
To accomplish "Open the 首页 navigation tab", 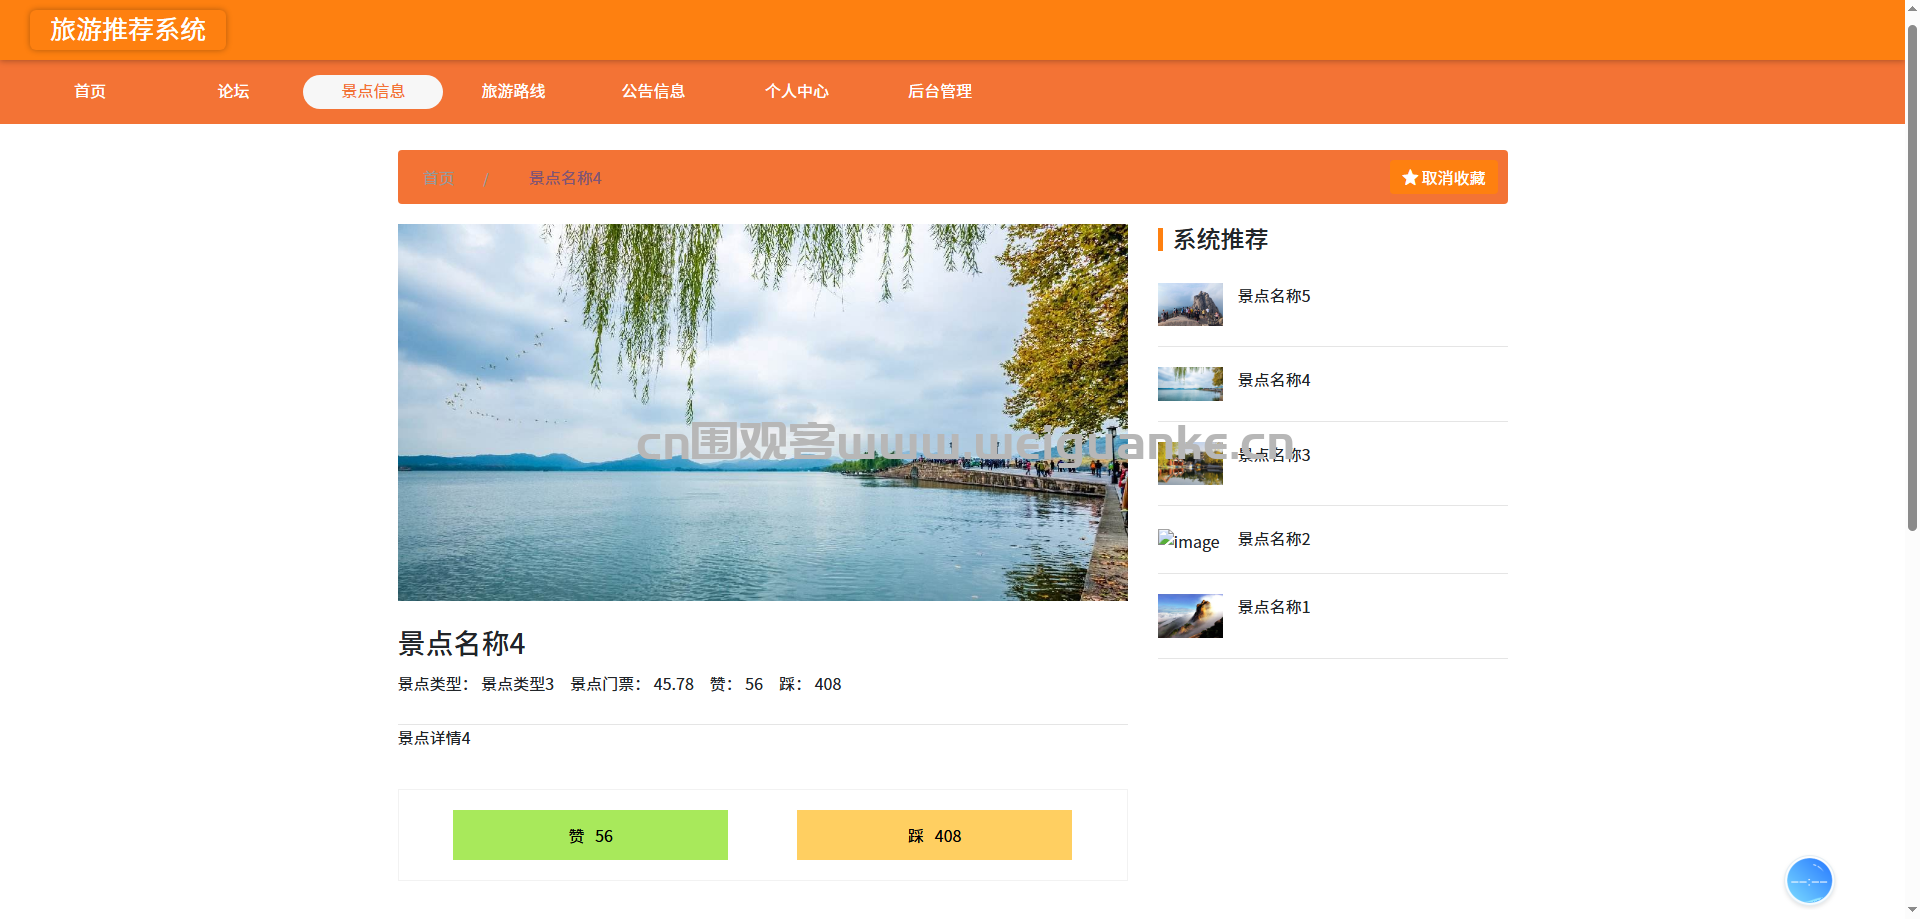I will point(90,92).
